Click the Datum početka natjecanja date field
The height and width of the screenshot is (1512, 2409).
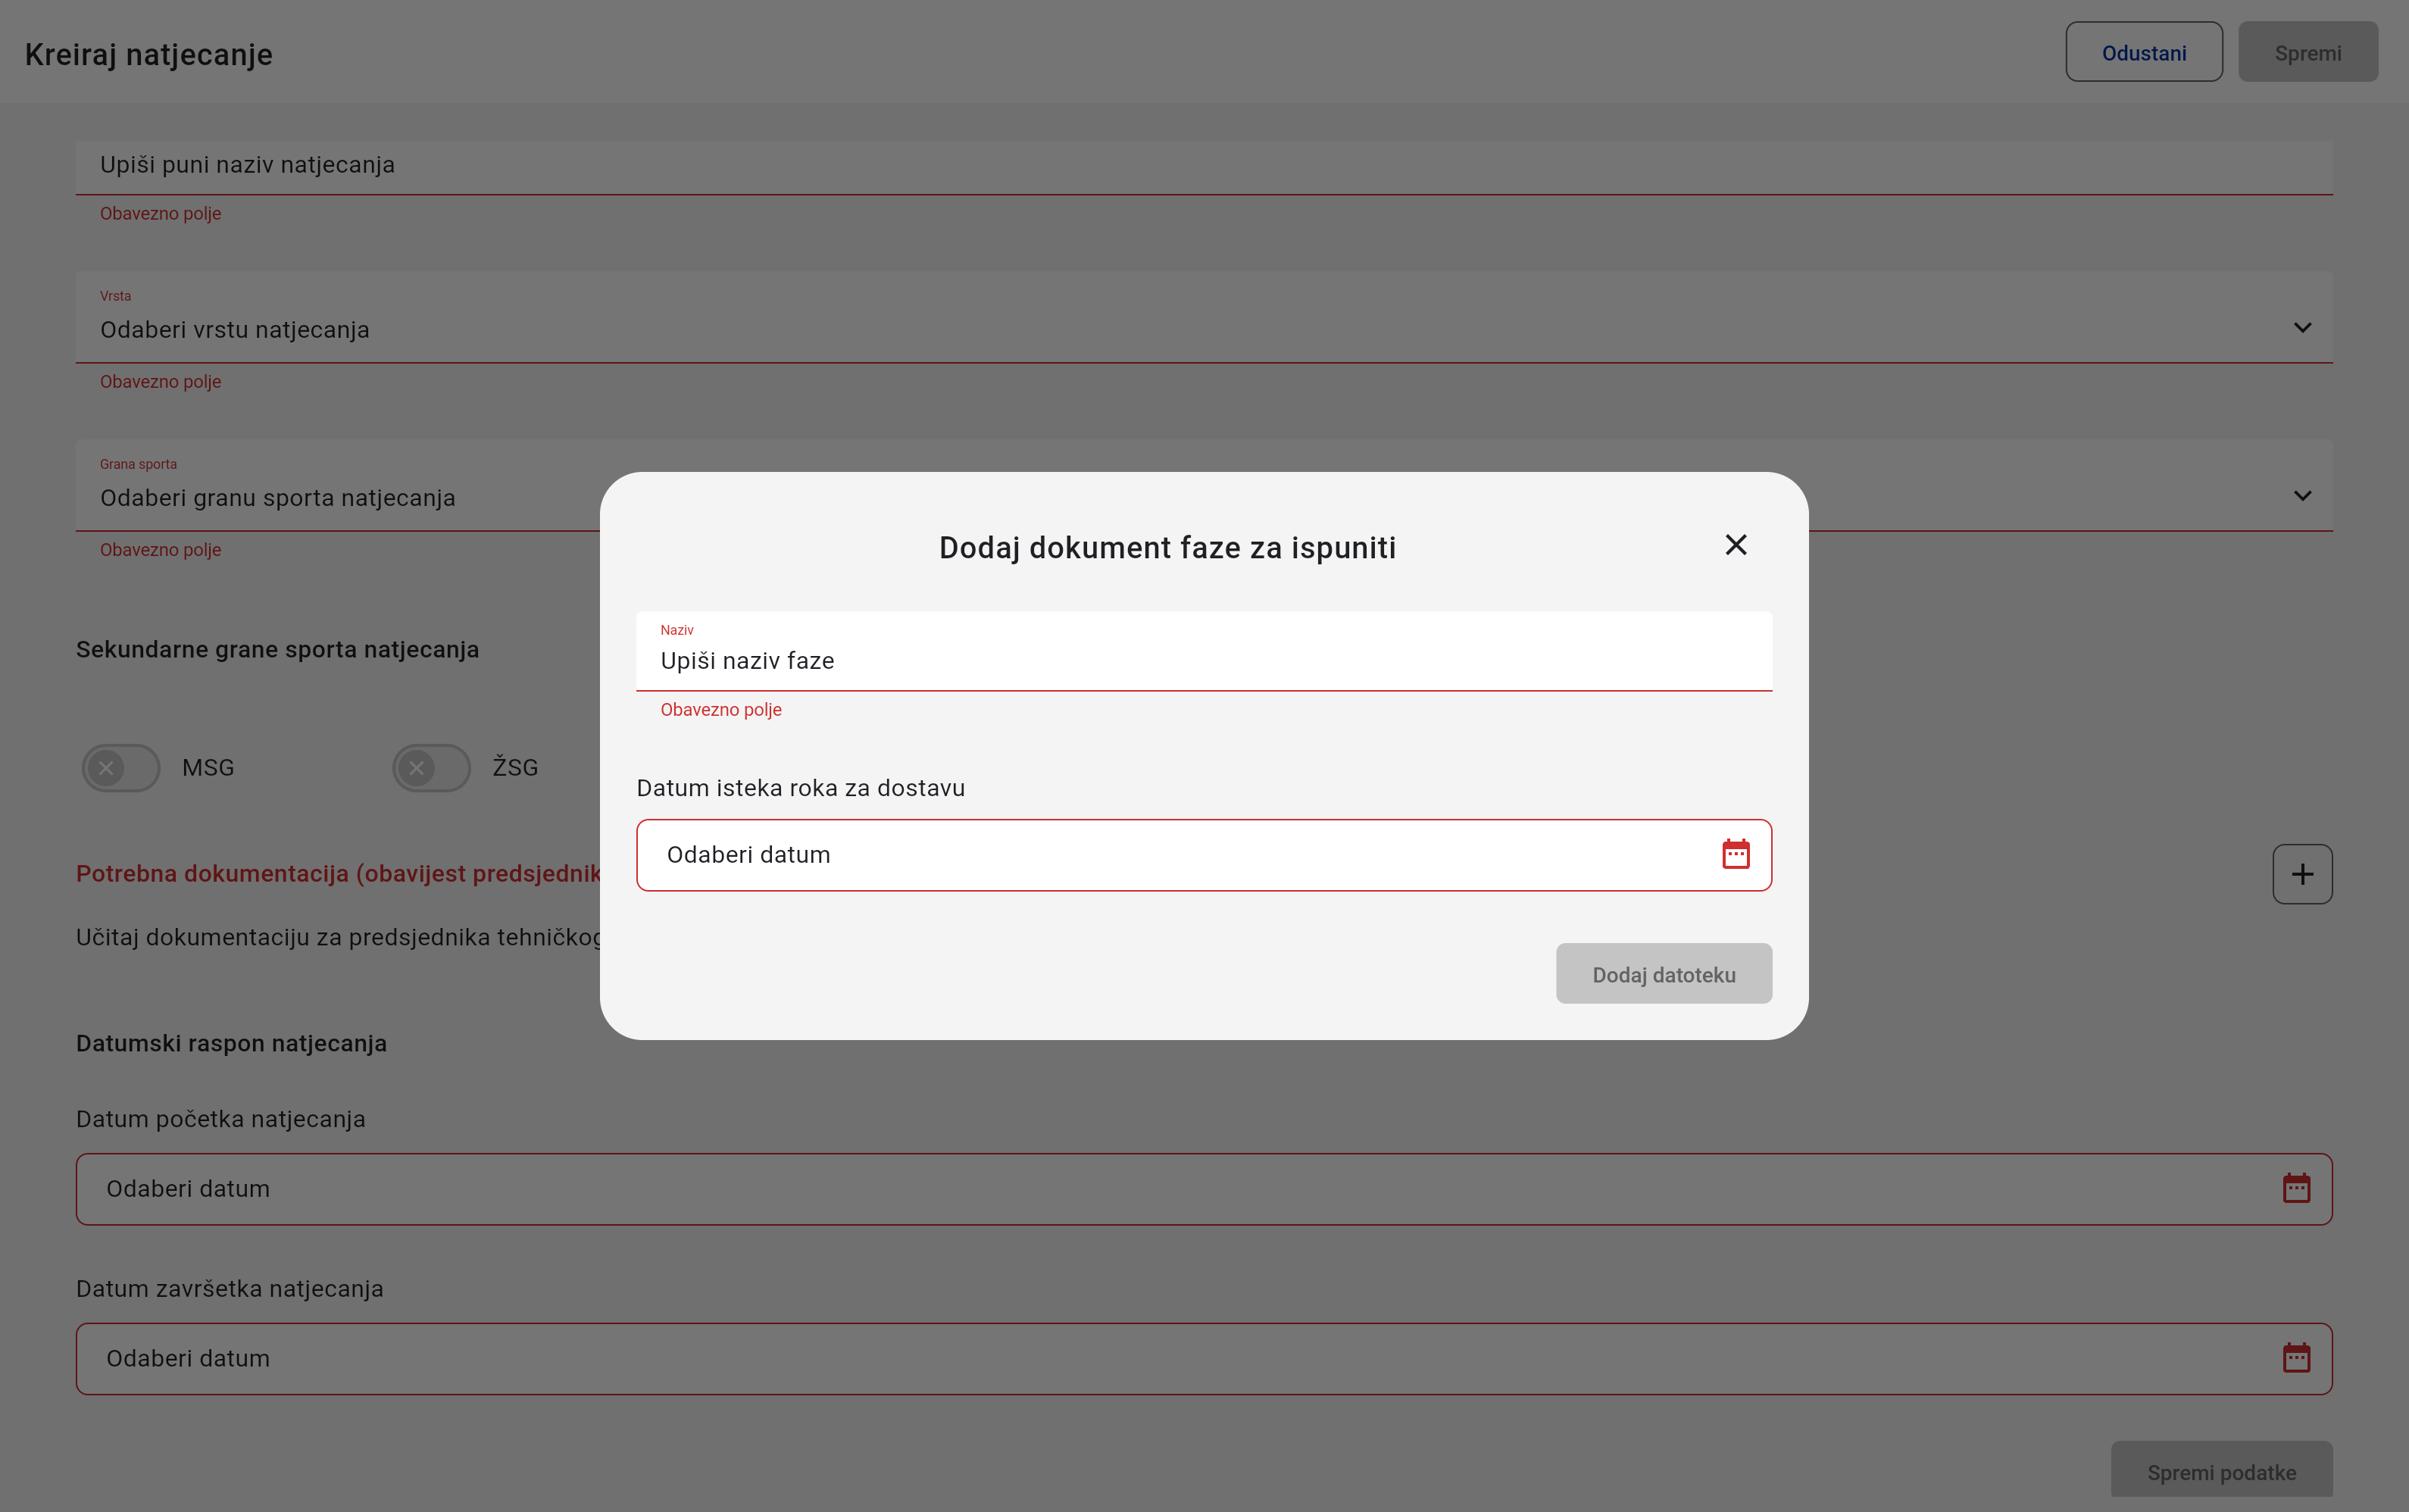[x=1100, y=1189]
